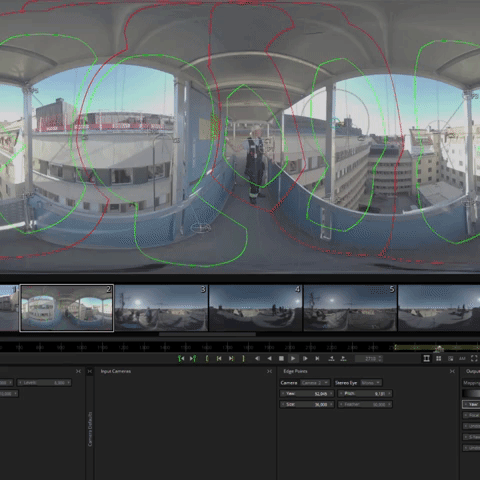Viewport: 480px width, 480px height.
Task: Click the Input Cameras panel title
Action: [116, 371]
